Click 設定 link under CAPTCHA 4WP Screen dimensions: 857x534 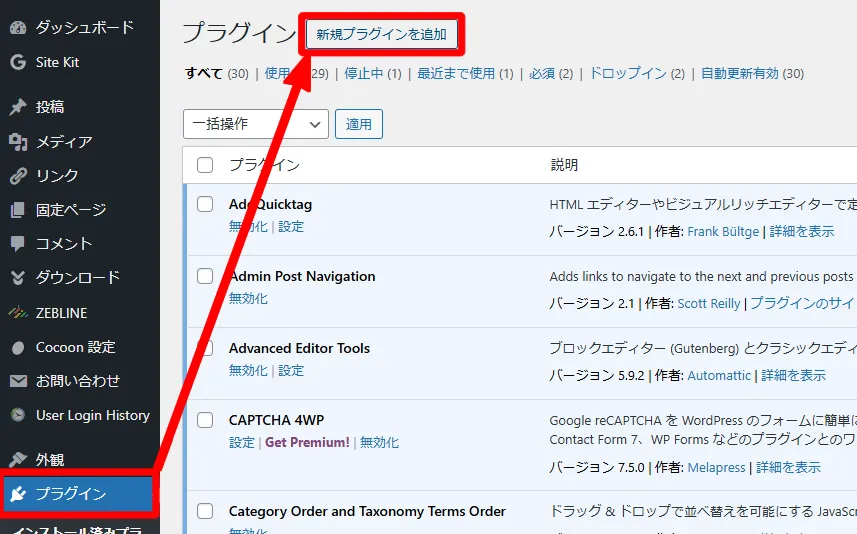(242, 443)
